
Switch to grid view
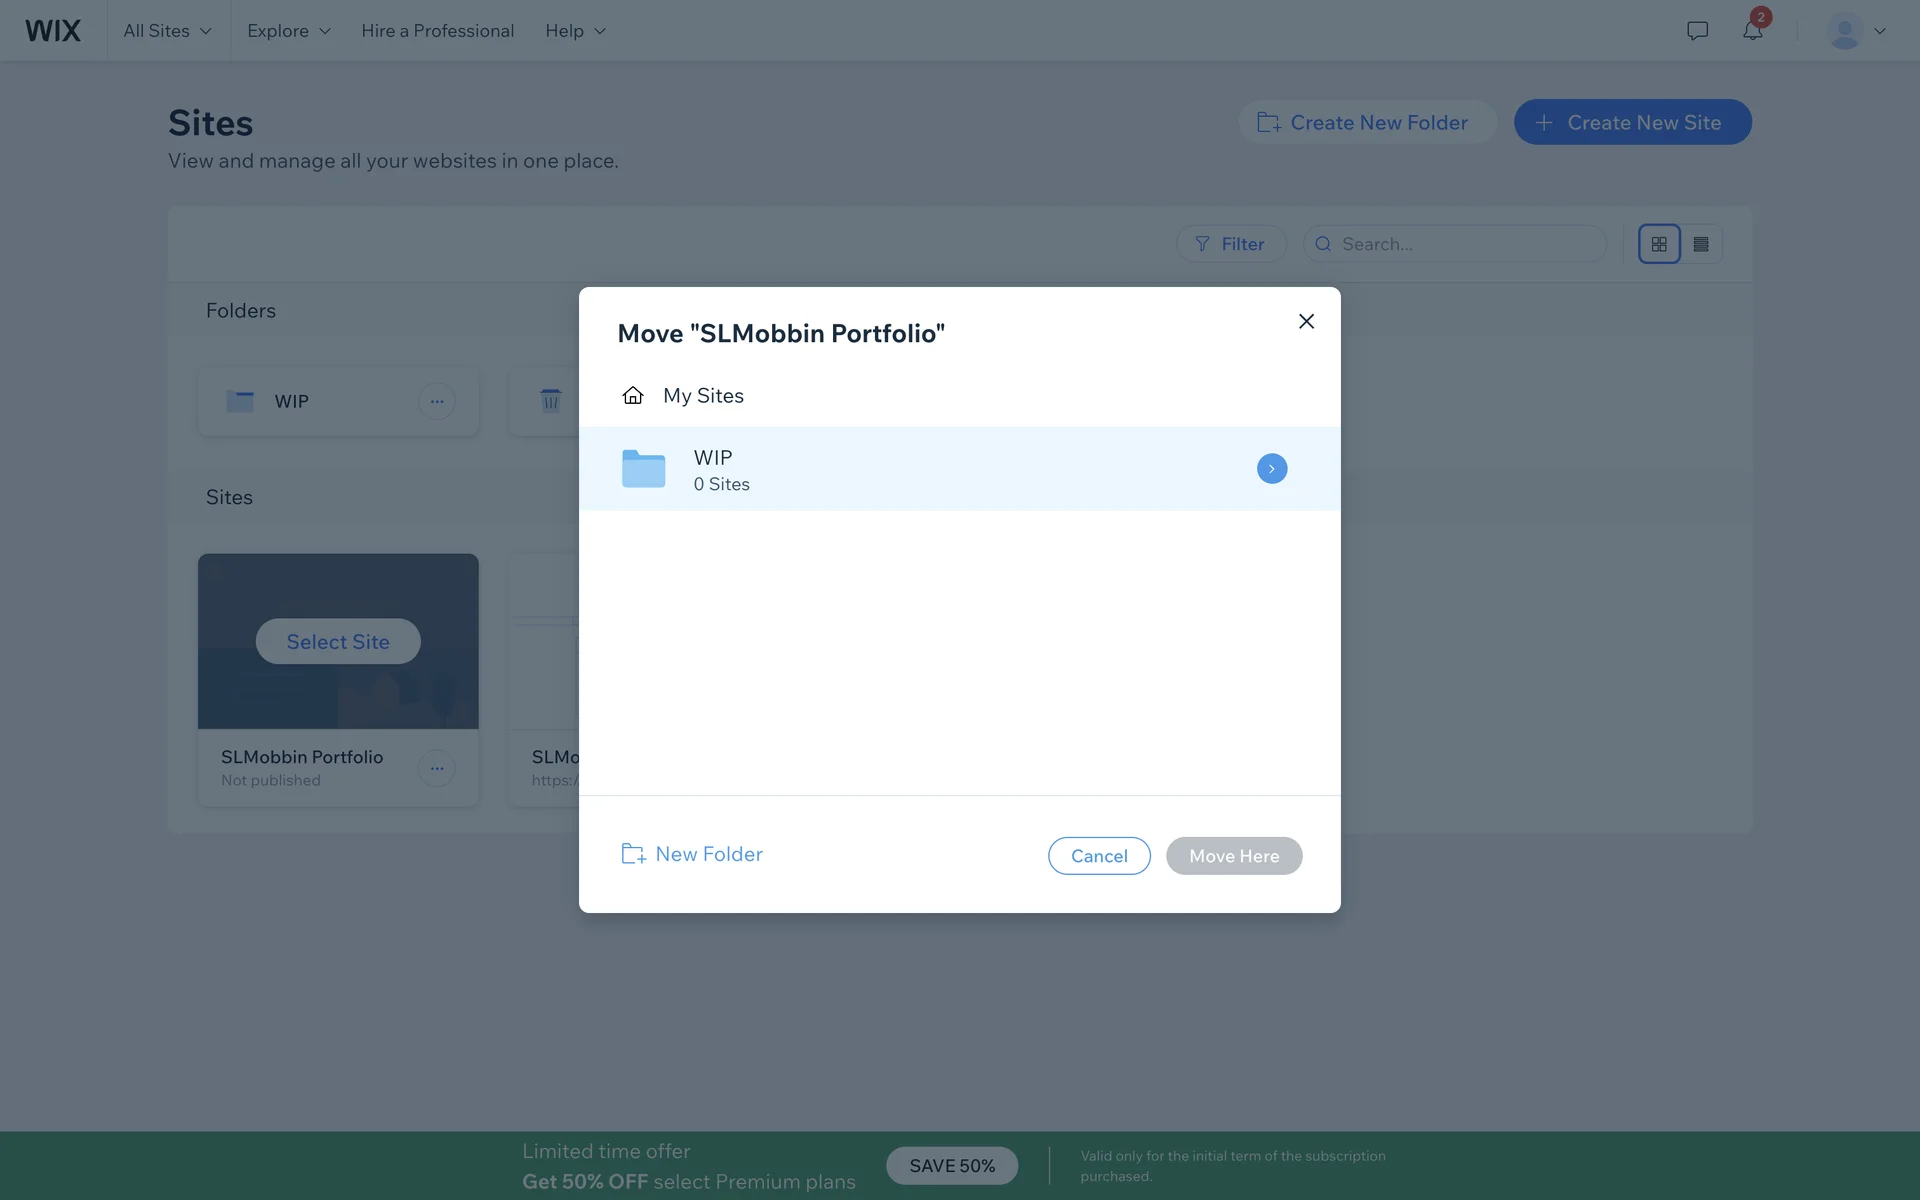click(x=1659, y=244)
